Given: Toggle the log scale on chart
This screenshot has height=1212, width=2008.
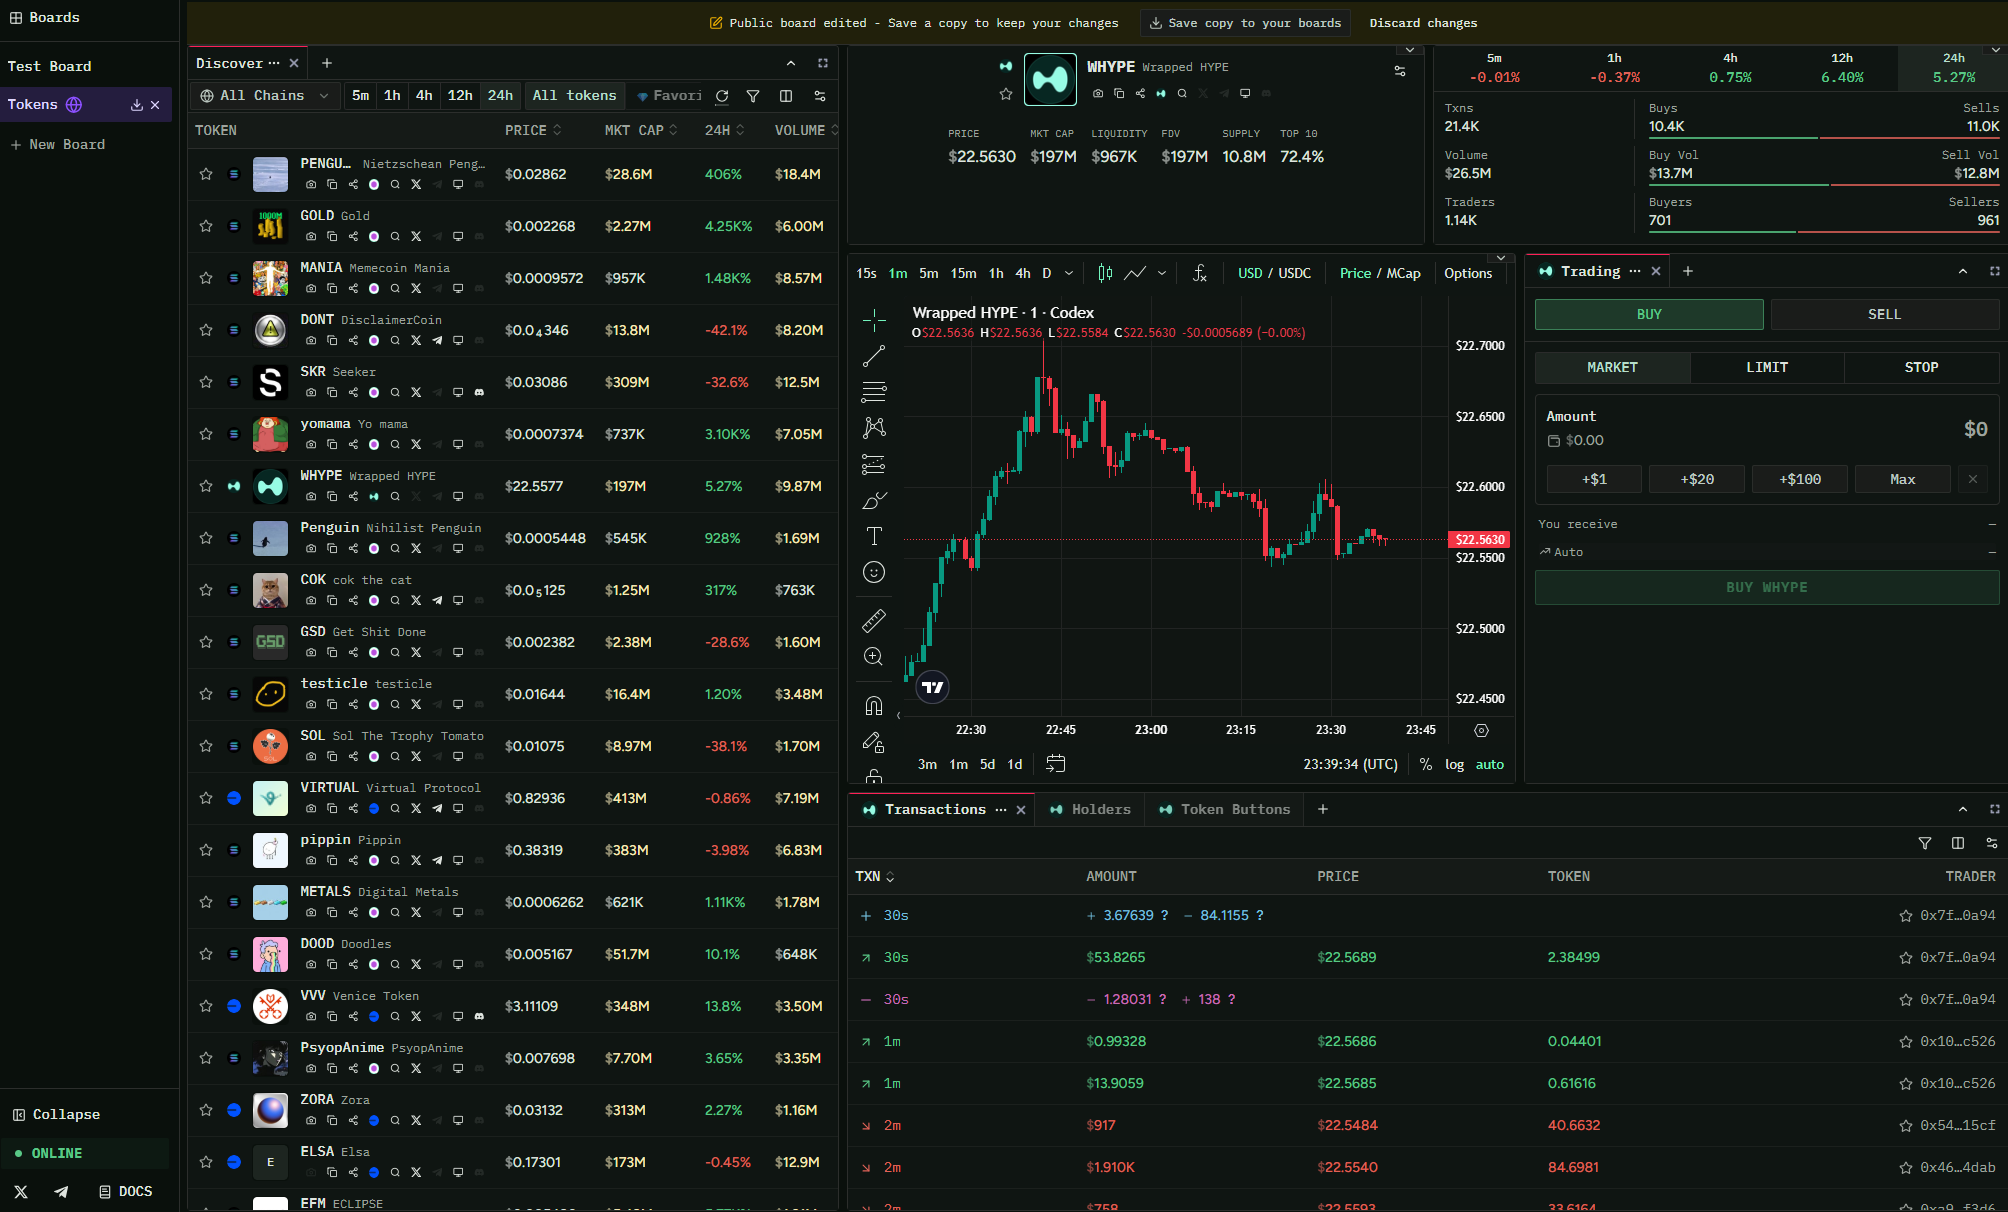Looking at the screenshot, I should click(x=1454, y=764).
